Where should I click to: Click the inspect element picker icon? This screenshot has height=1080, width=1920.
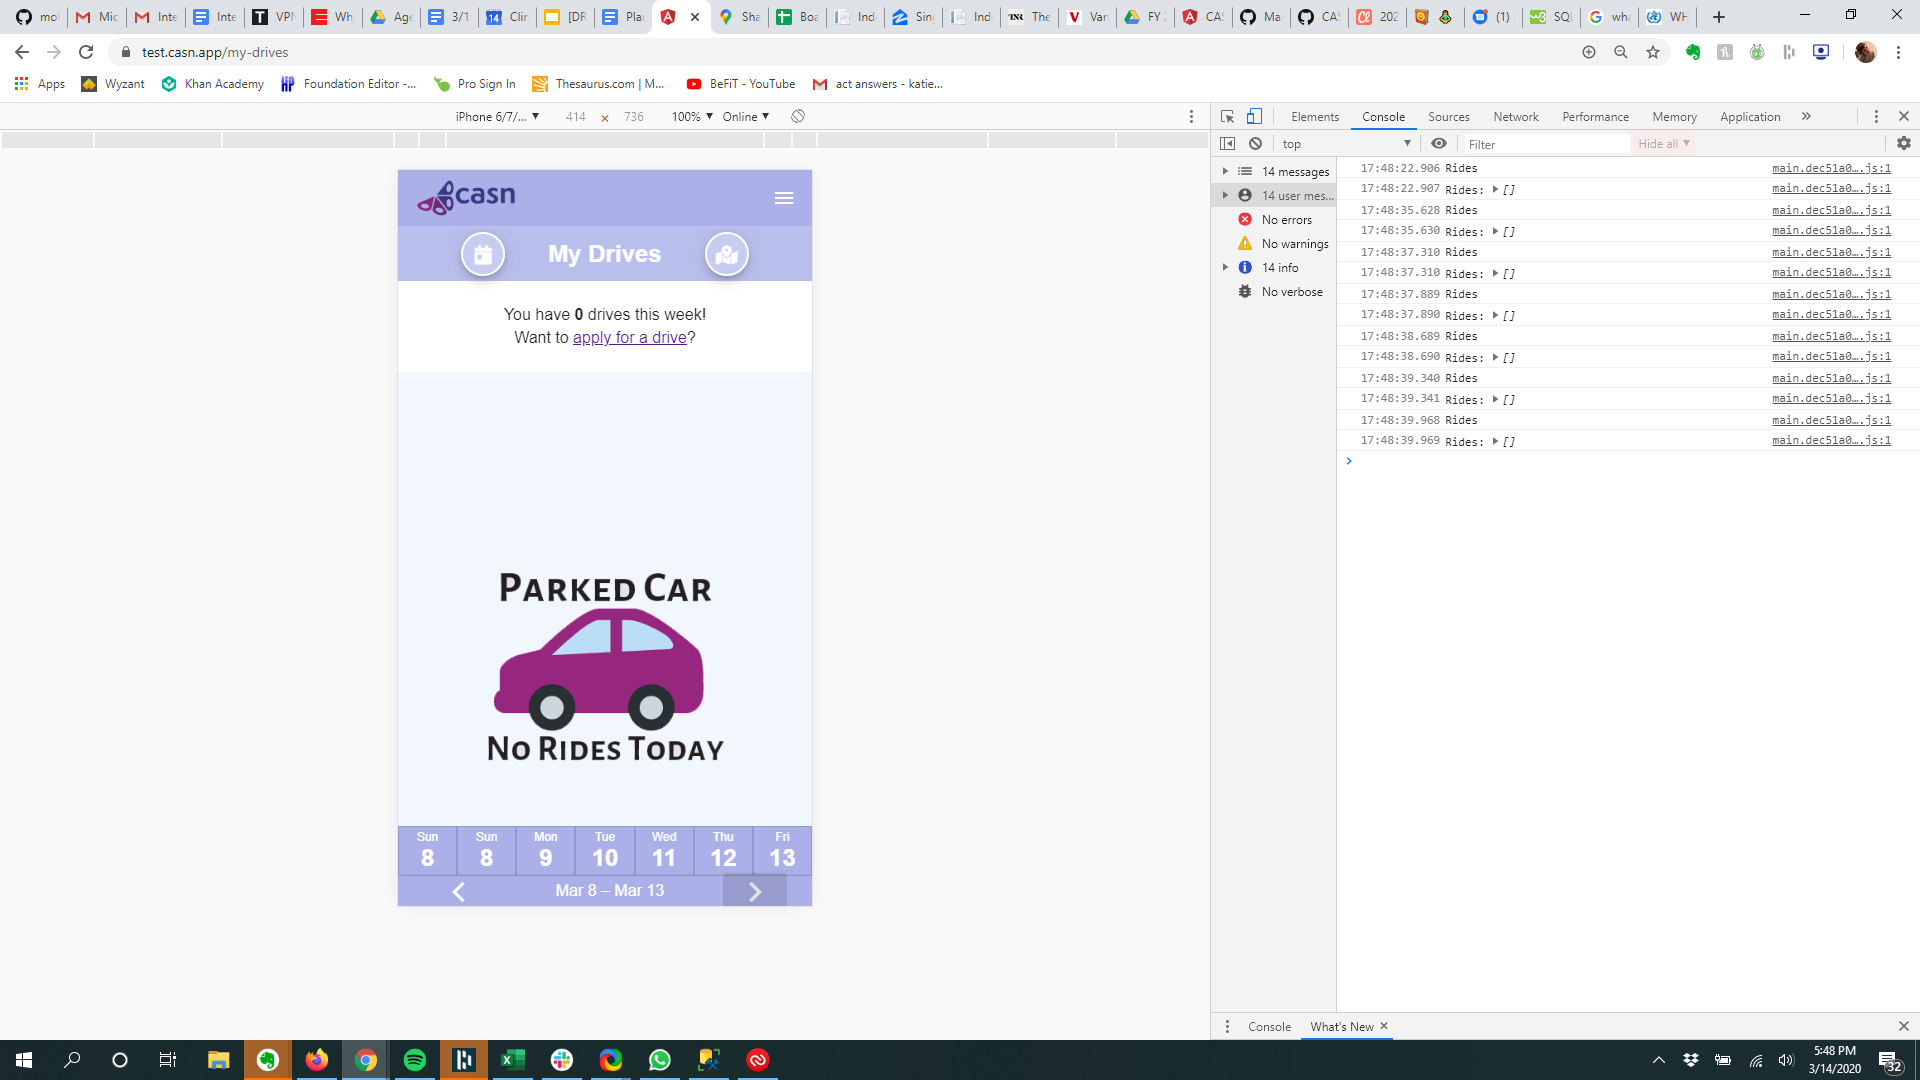[1227, 117]
